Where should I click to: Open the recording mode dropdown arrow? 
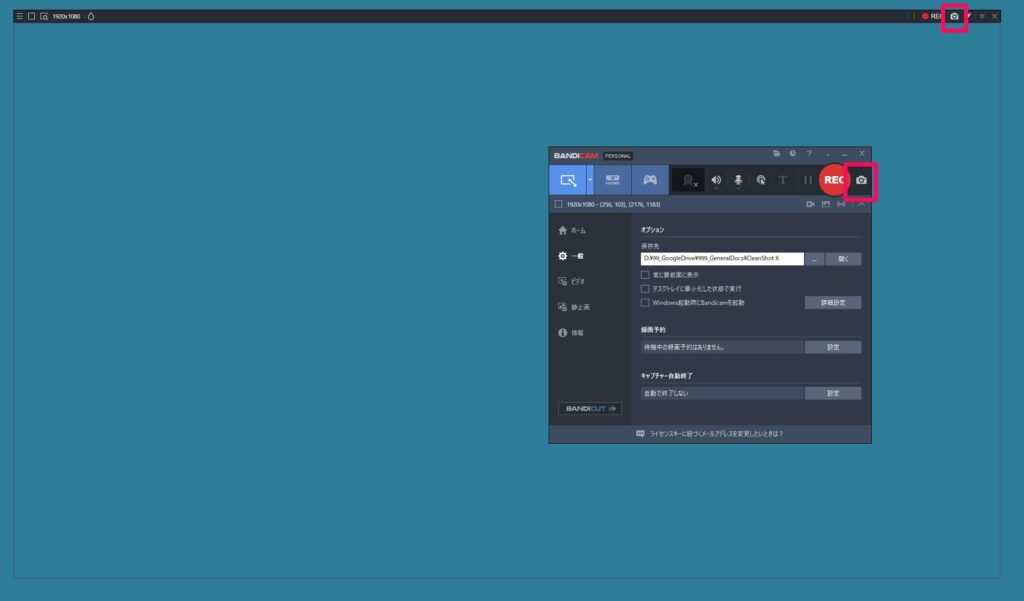click(590, 180)
